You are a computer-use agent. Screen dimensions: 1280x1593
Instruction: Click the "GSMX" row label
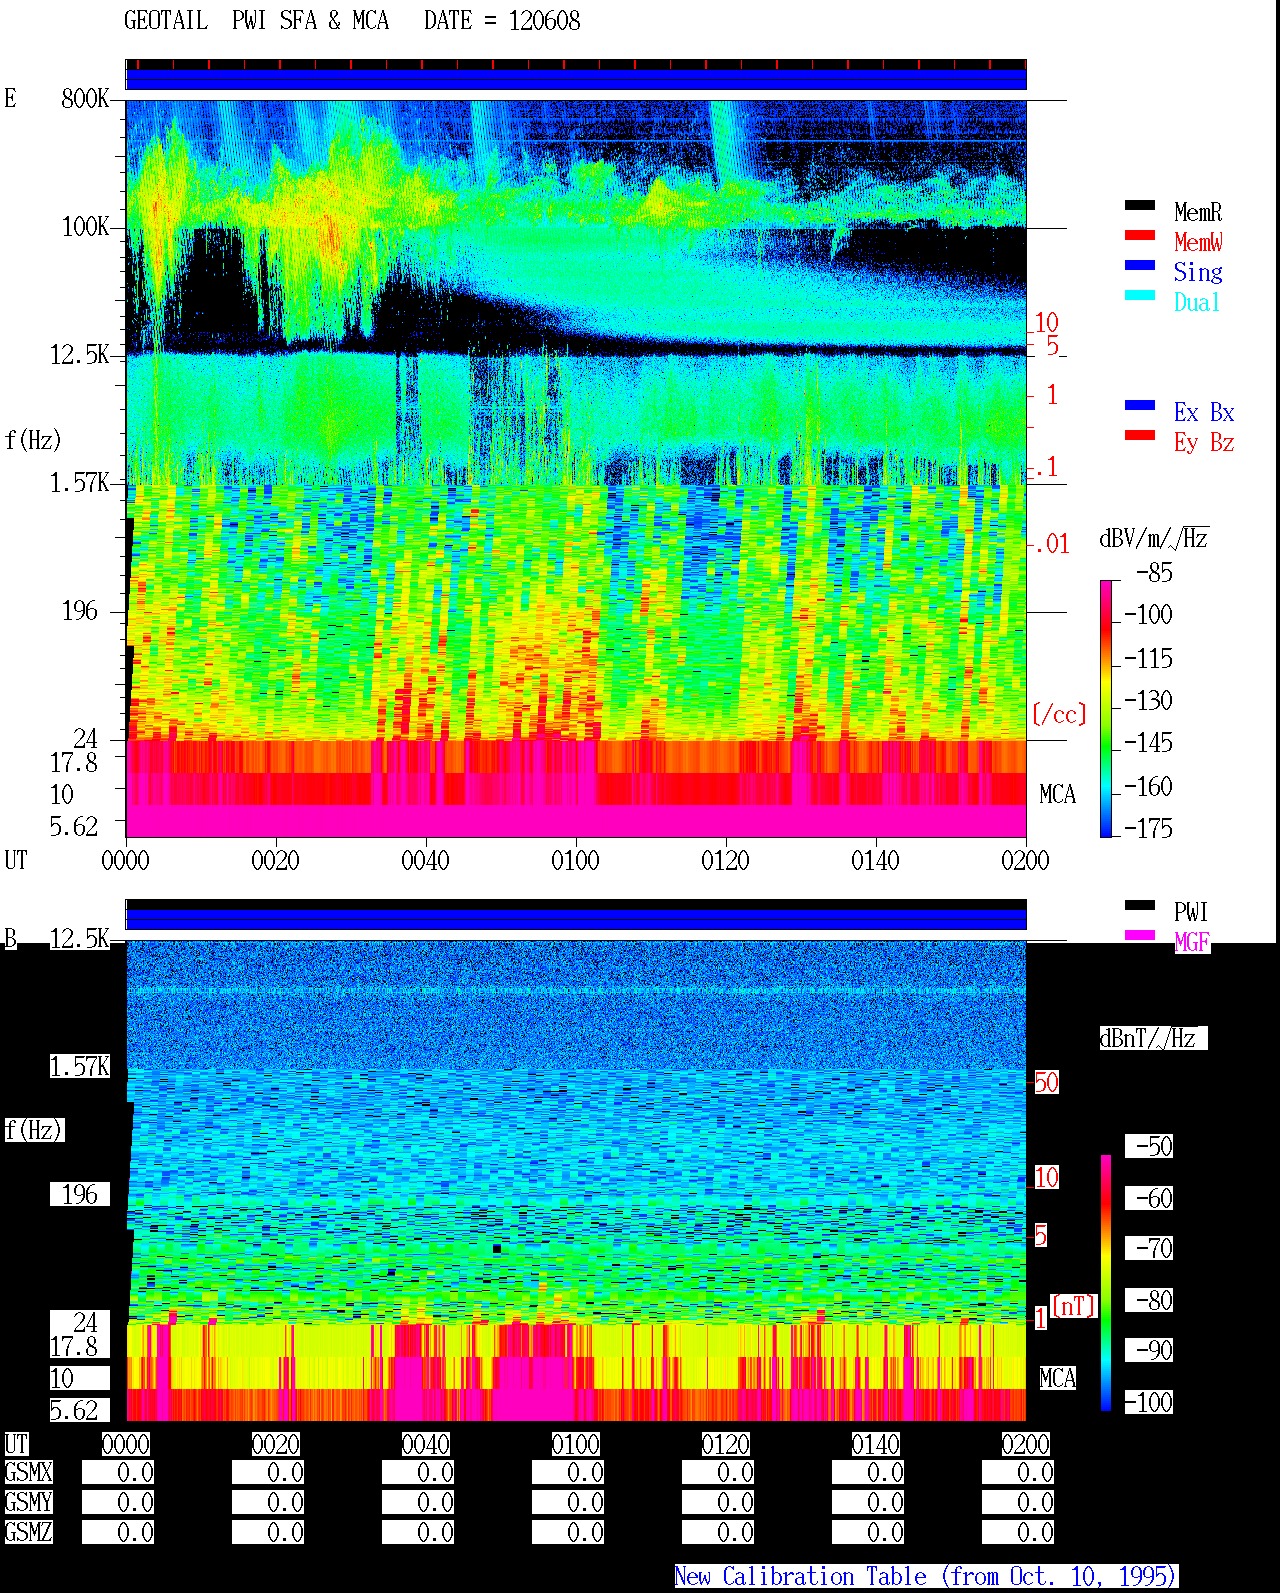(x=28, y=1472)
